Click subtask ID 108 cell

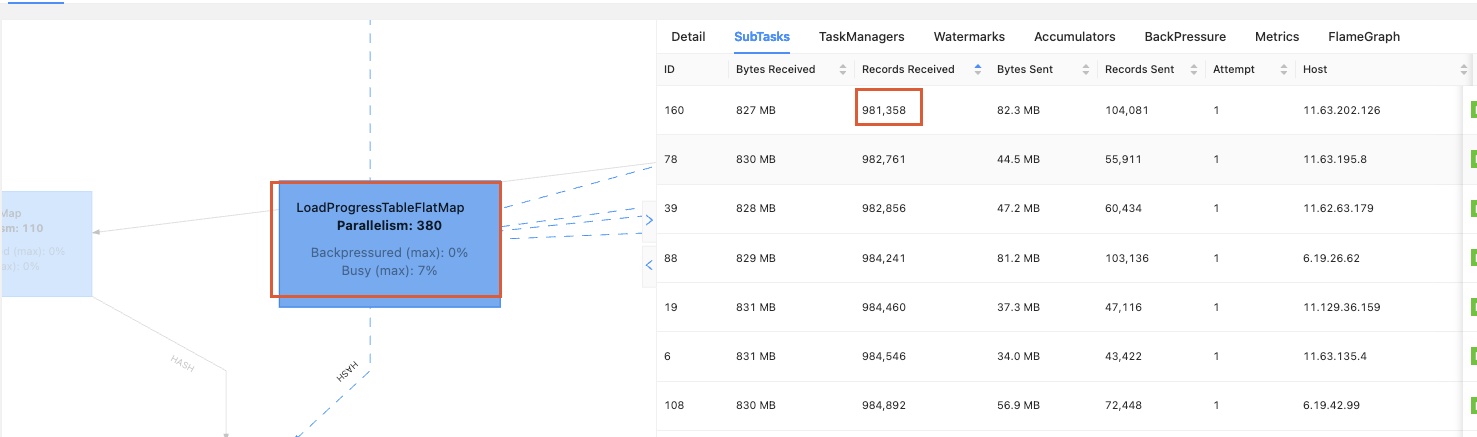tap(674, 405)
